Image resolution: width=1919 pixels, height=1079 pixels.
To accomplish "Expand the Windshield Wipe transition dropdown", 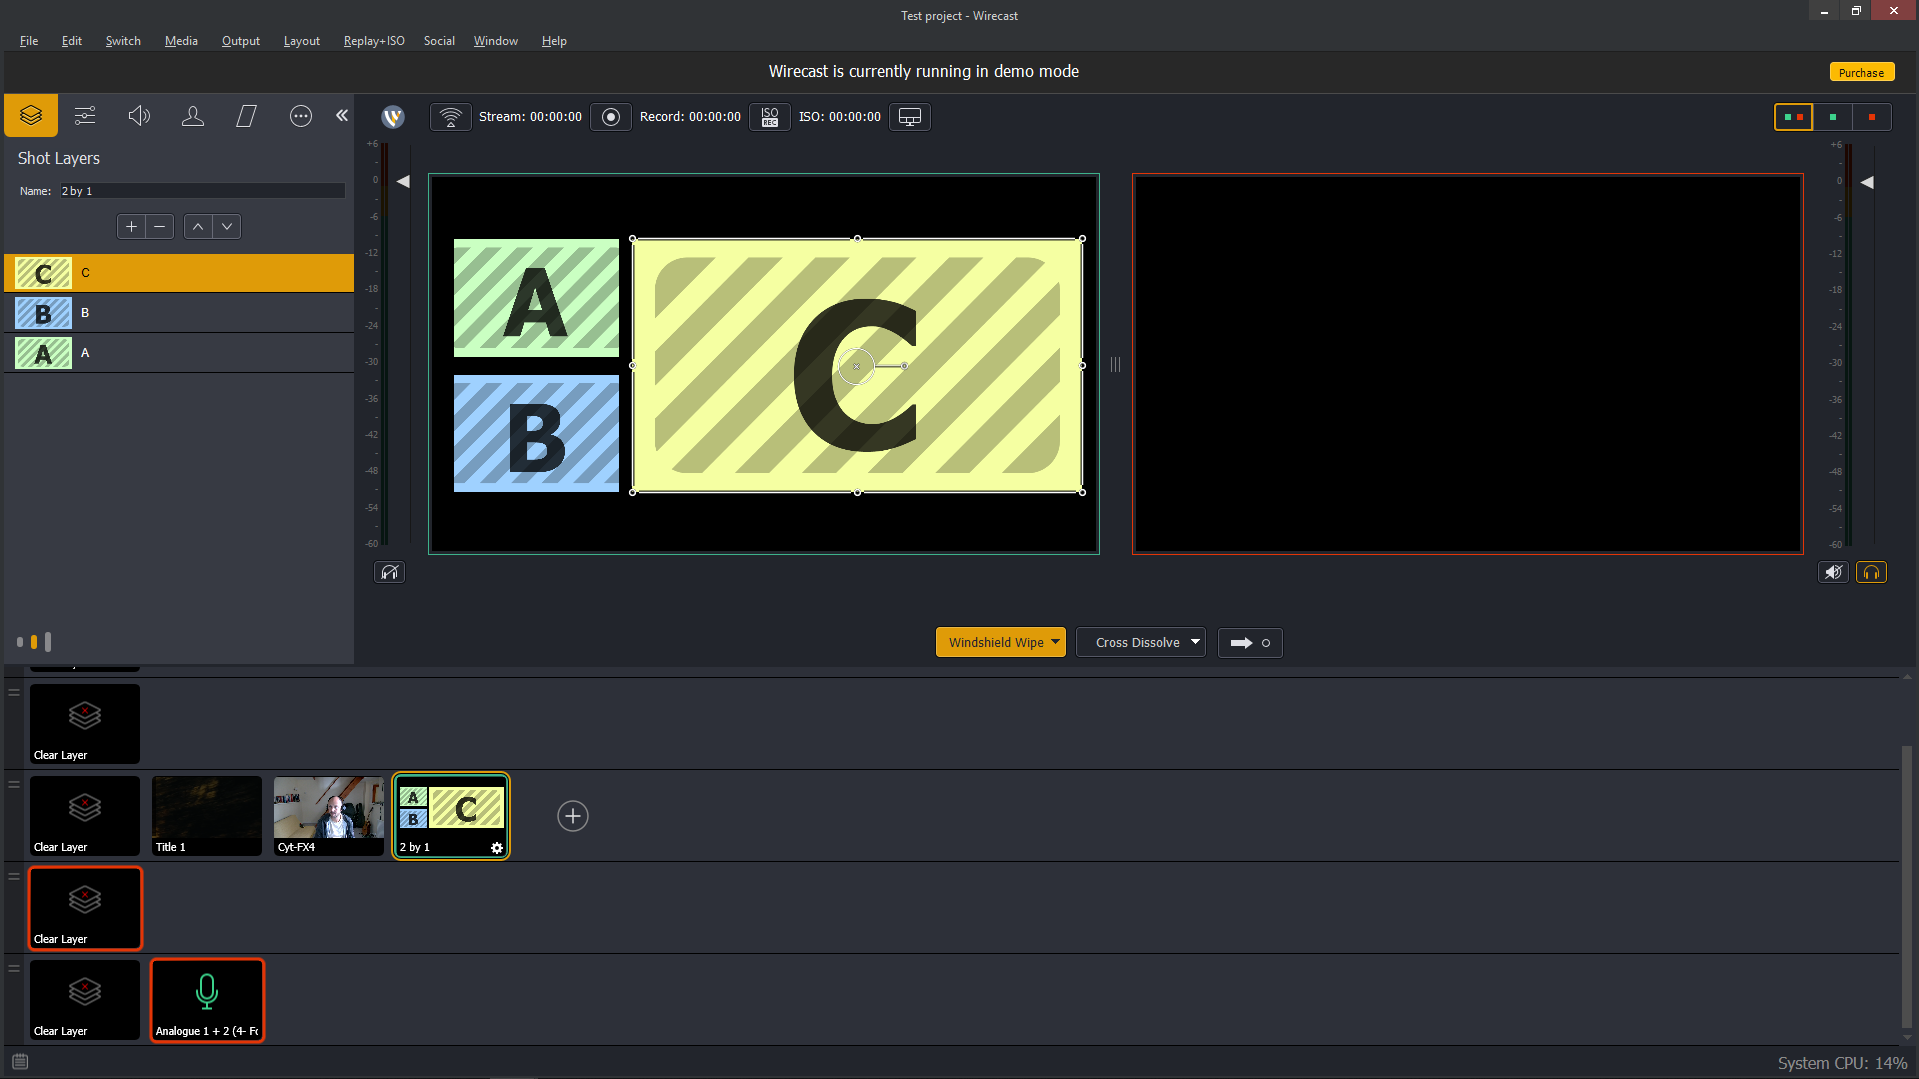I will coord(1055,642).
